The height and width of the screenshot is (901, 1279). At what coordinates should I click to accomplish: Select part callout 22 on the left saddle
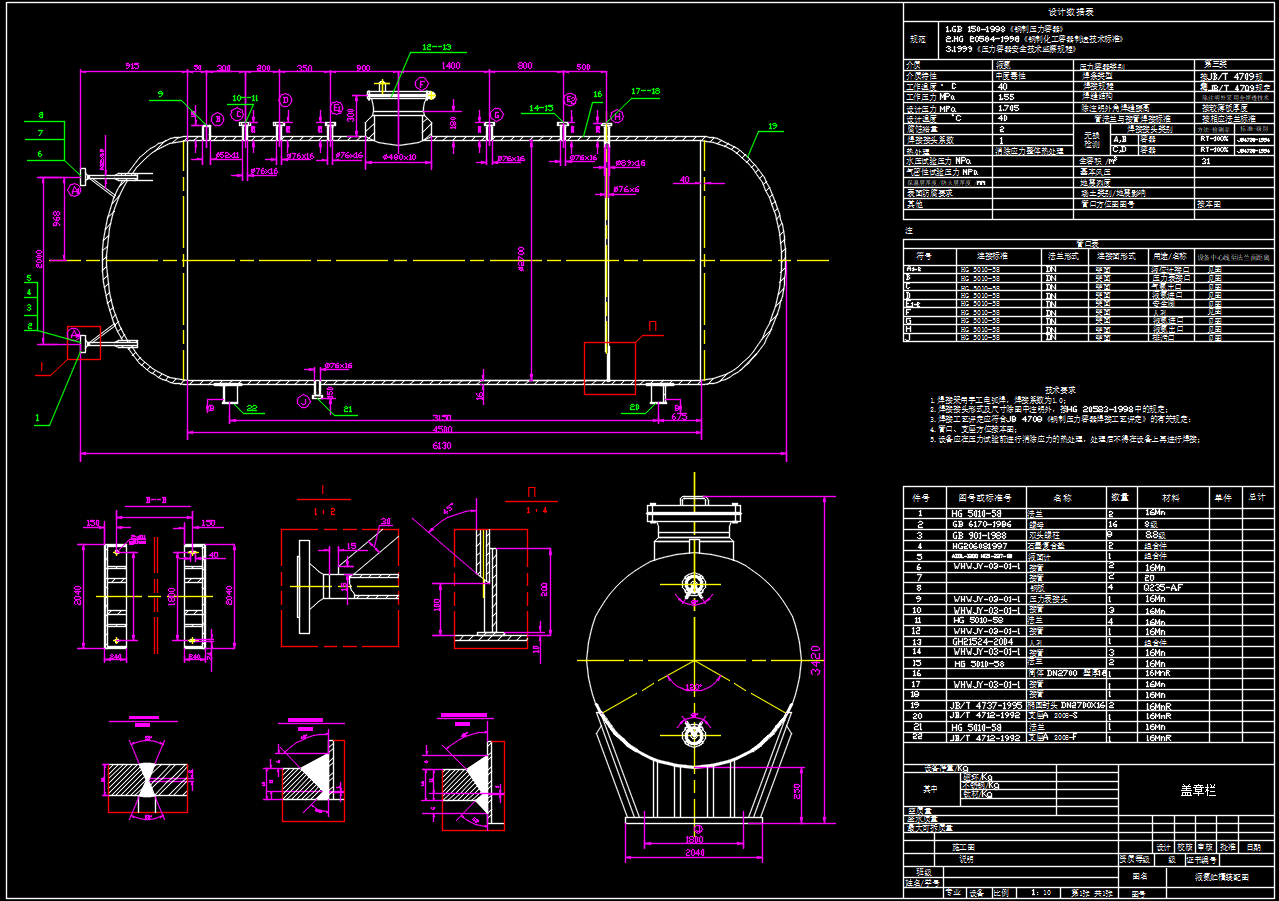pos(251,408)
